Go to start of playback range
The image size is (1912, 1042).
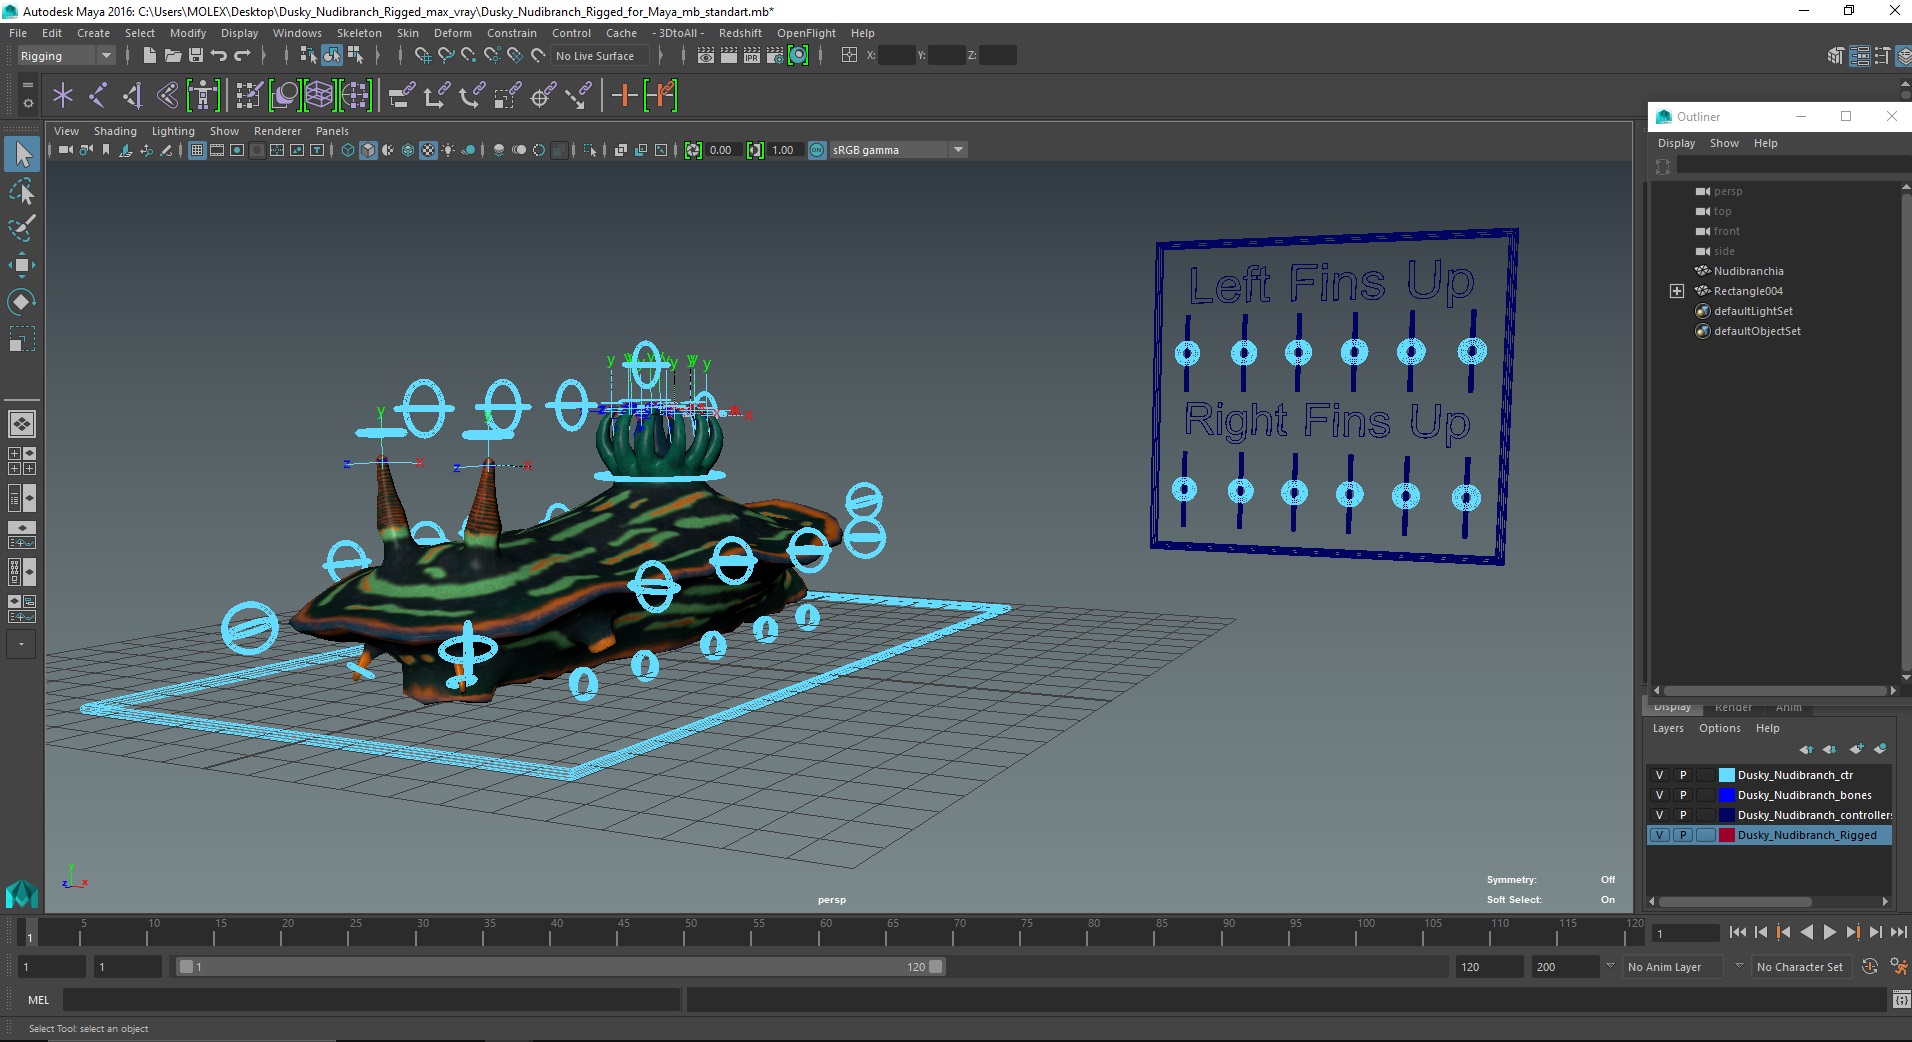click(x=1737, y=932)
